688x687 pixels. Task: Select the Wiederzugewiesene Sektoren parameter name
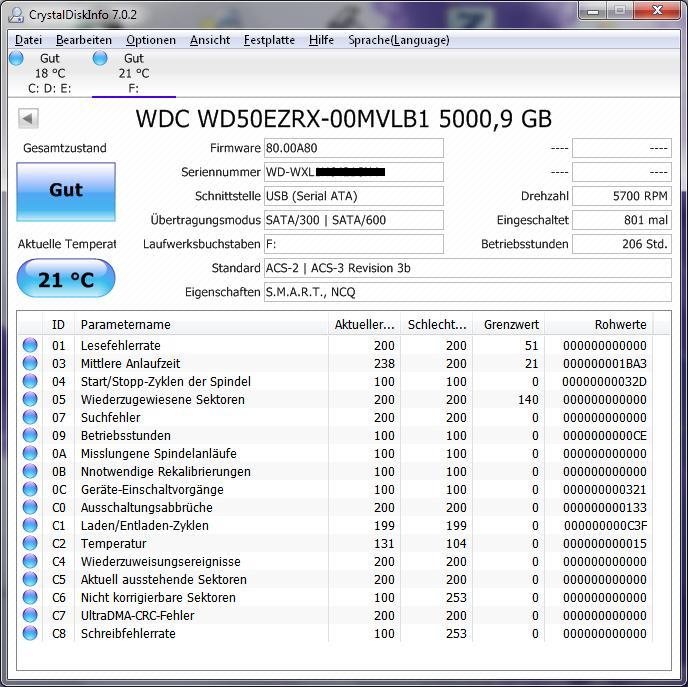pyautogui.click(x=163, y=400)
